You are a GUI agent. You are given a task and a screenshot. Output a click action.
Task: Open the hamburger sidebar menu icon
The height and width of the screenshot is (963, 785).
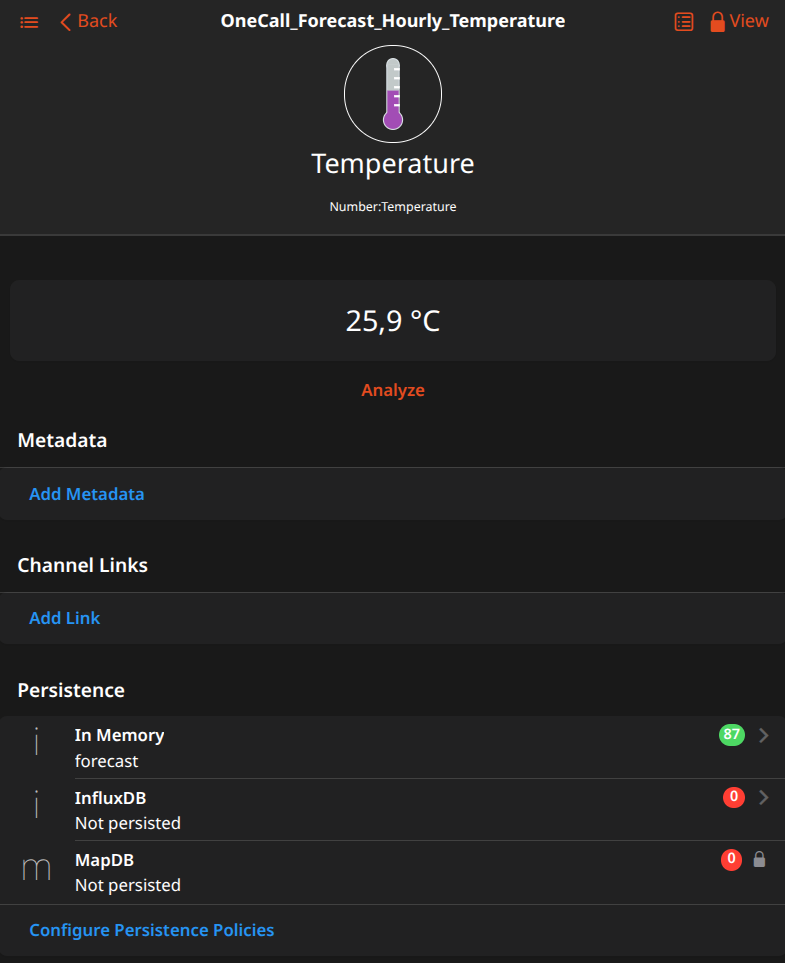(29, 23)
